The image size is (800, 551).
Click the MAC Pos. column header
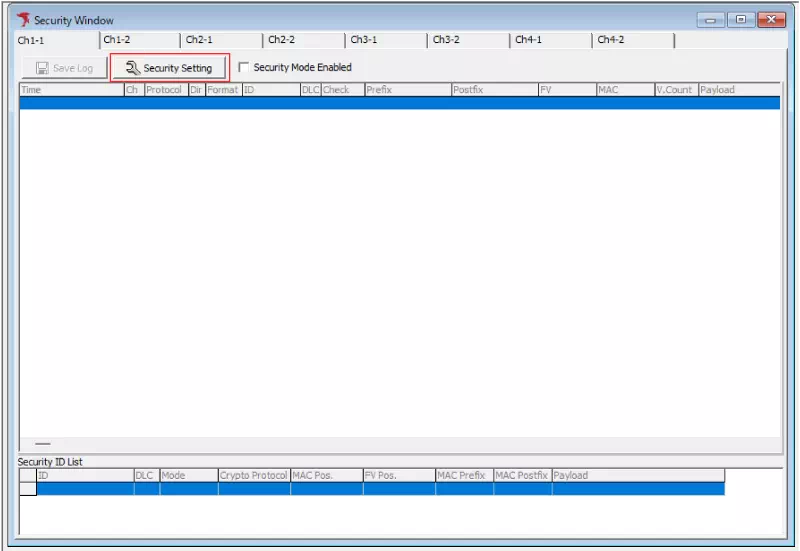coord(327,475)
